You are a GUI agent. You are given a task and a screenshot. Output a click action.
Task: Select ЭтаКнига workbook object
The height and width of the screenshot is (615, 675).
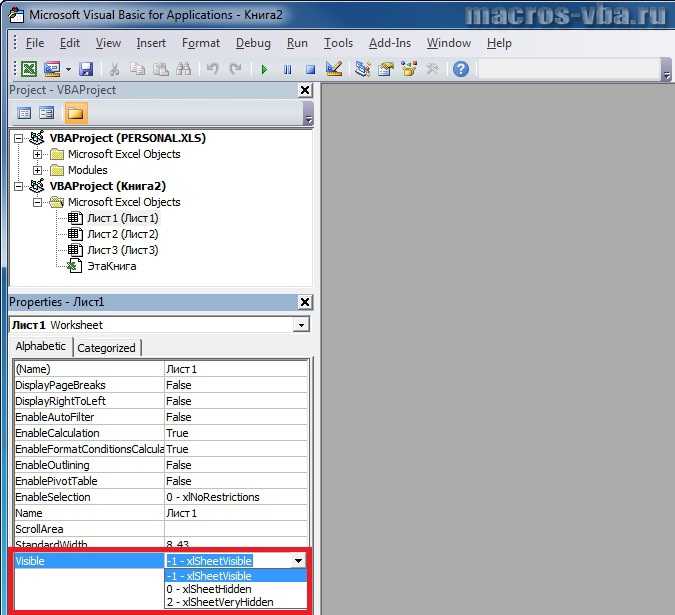click(111, 266)
